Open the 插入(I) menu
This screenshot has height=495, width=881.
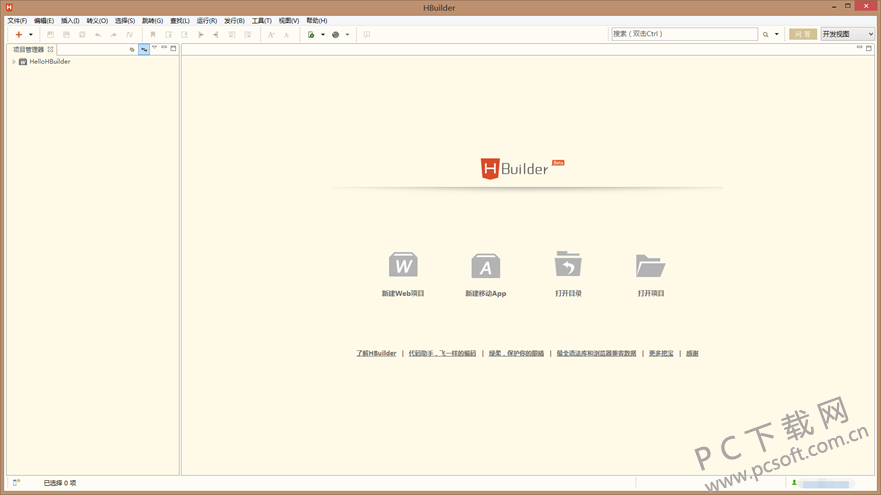click(70, 21)
